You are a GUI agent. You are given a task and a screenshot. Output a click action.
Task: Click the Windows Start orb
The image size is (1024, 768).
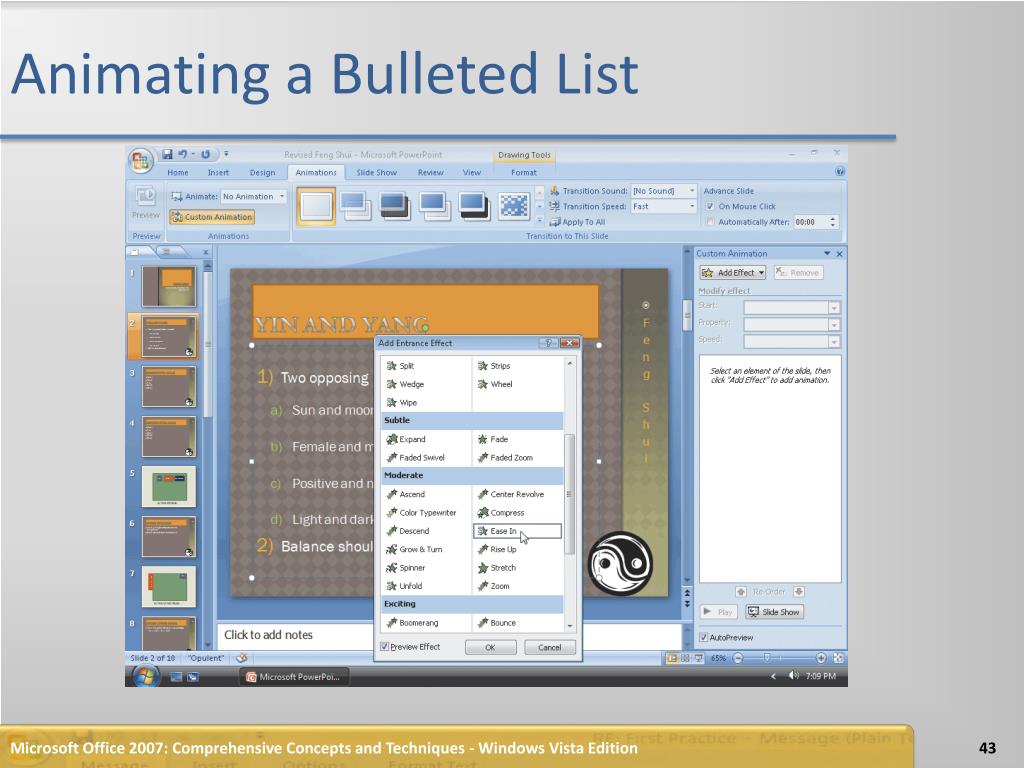tap(145, 676)
